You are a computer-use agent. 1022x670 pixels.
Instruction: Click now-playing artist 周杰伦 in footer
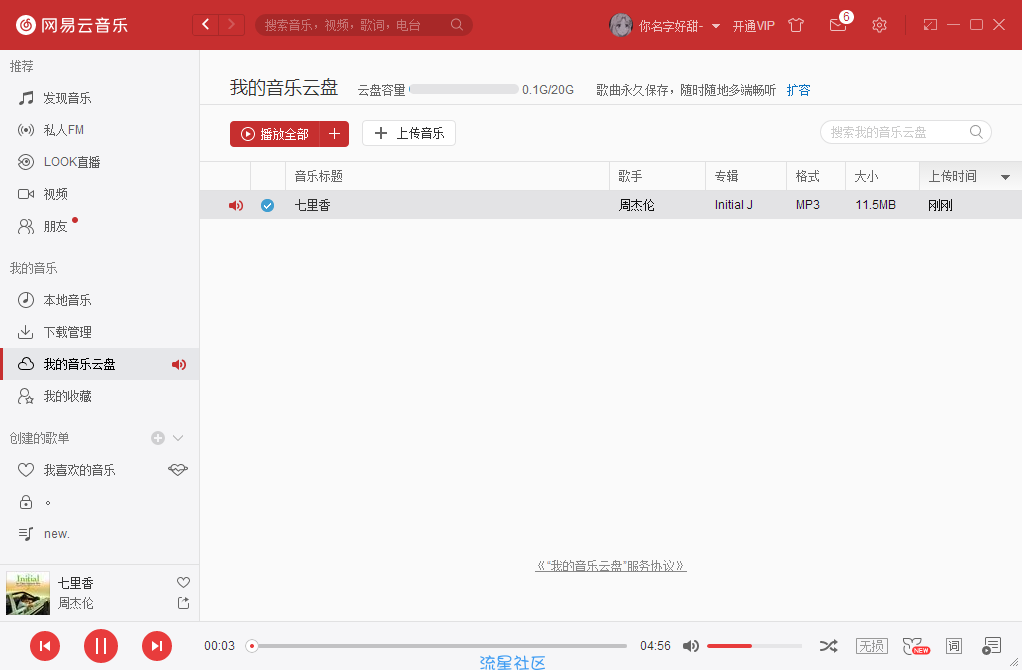coord(76,603)
